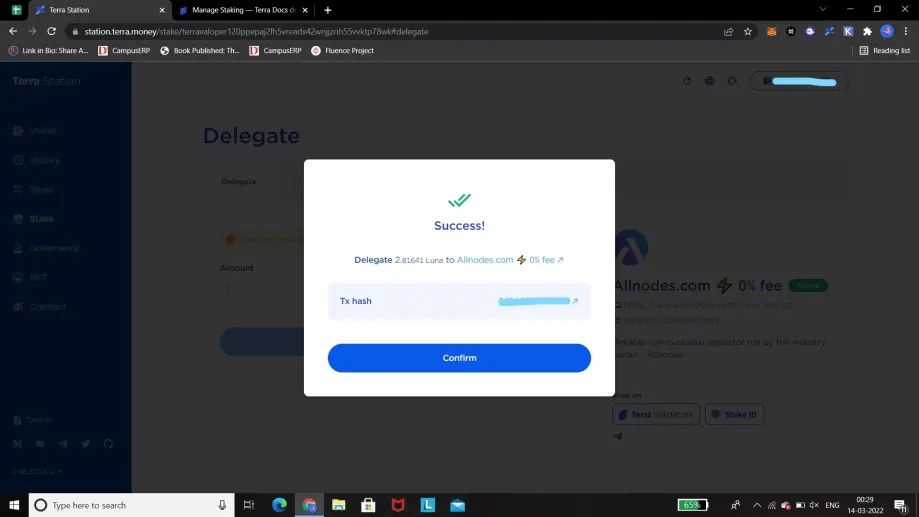This screenshot has width=919, height=517.
Task: Open History in Terra Station sidebar
Action: [36, 160]
